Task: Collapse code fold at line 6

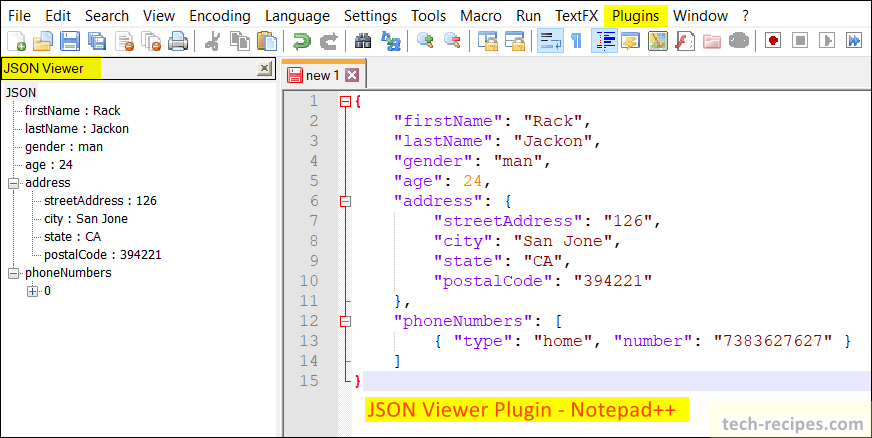Action: pos(345,202)
